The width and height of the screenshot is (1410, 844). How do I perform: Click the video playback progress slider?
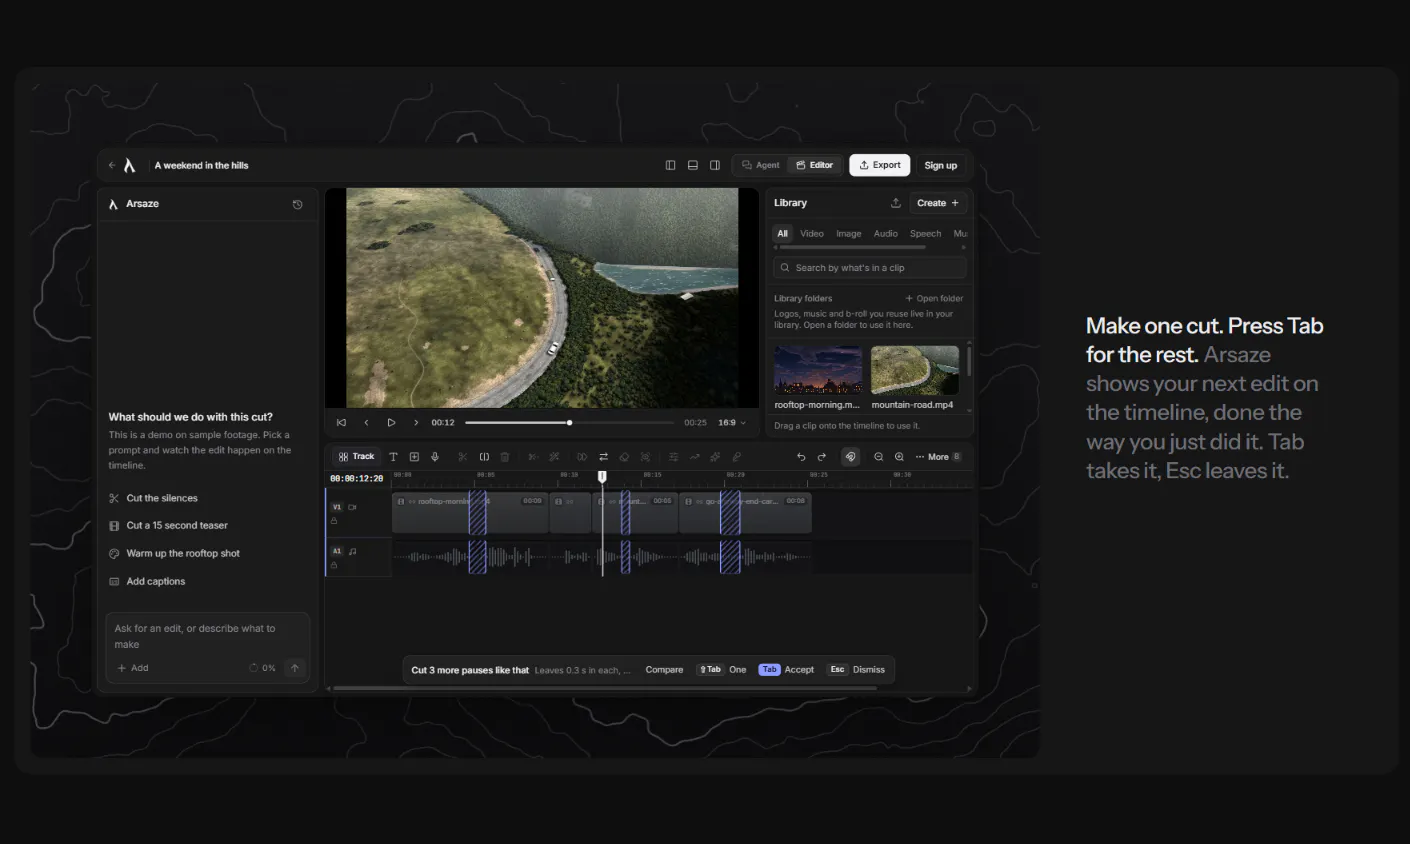[x=570, y=423]
